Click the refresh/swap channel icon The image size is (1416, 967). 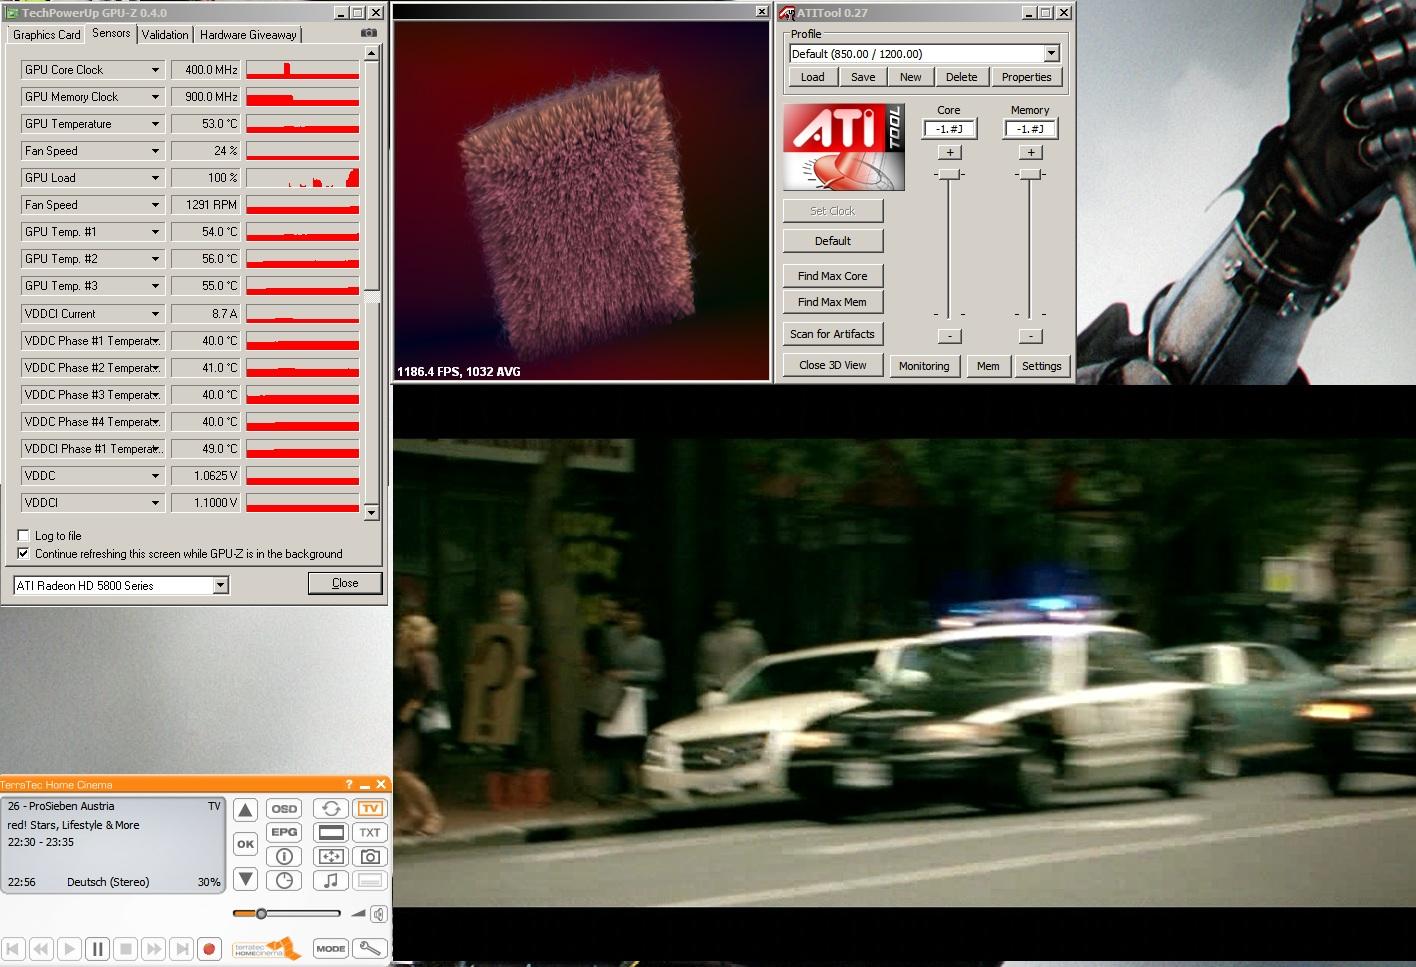[x=331, y=808]
